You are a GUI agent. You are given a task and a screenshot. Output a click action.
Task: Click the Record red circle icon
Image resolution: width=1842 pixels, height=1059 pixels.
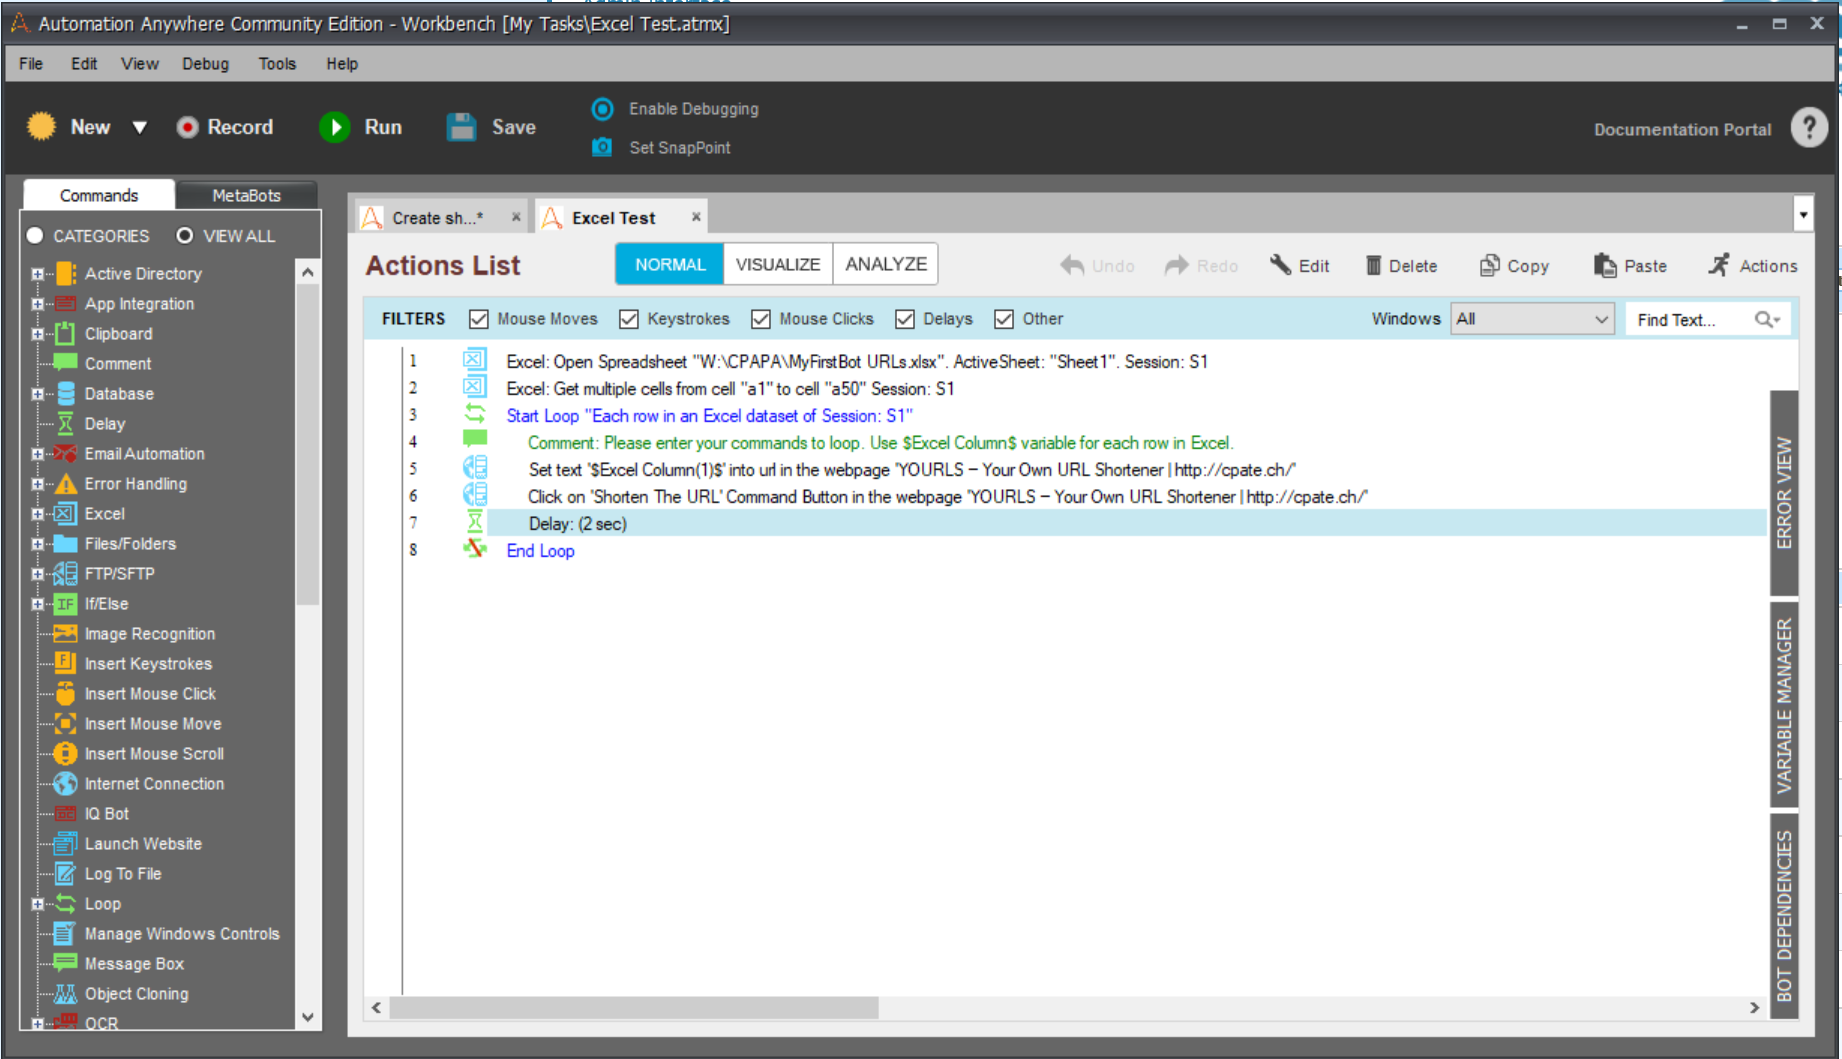[187, 127]
